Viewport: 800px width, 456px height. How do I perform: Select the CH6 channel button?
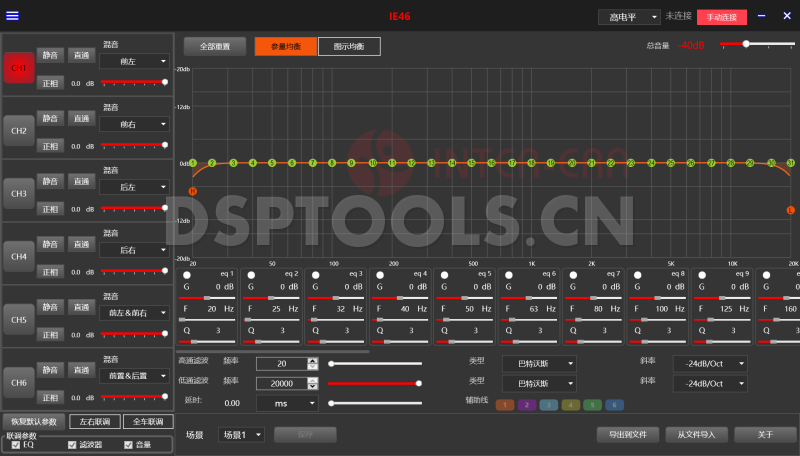click(x=18, y=382)
